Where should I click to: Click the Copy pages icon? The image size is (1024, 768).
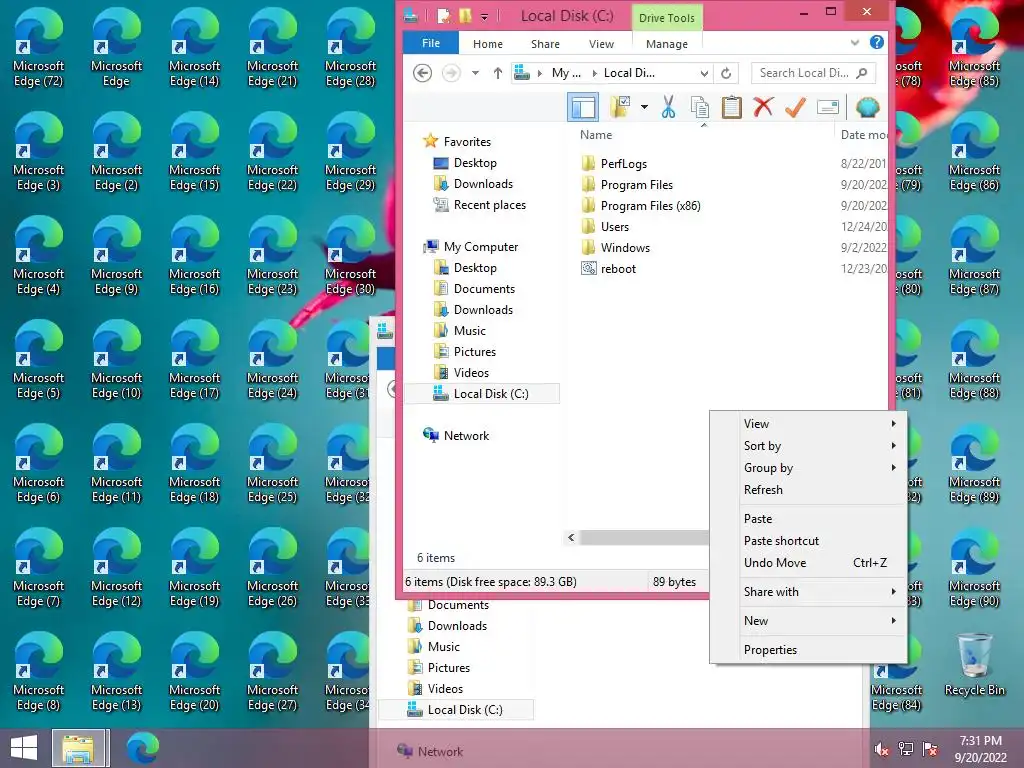(700, 107)
